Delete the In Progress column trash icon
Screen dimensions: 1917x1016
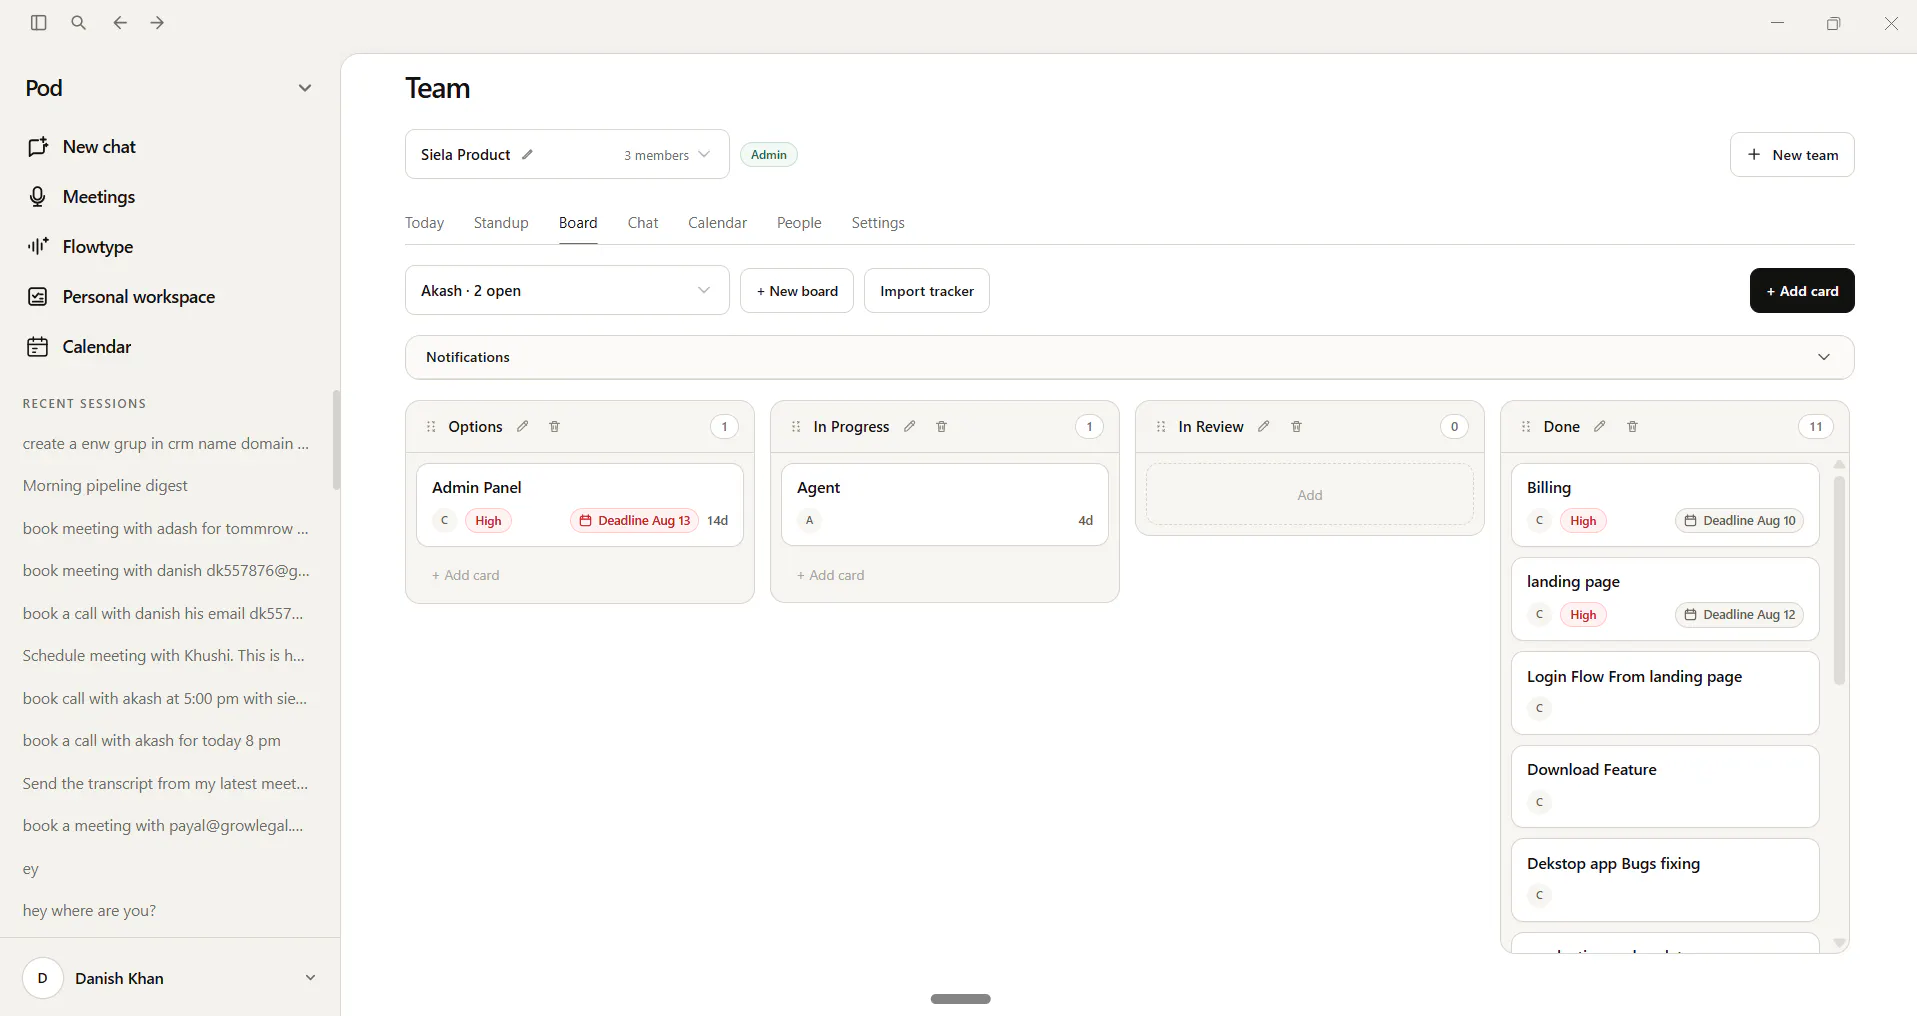coord(941,426)
